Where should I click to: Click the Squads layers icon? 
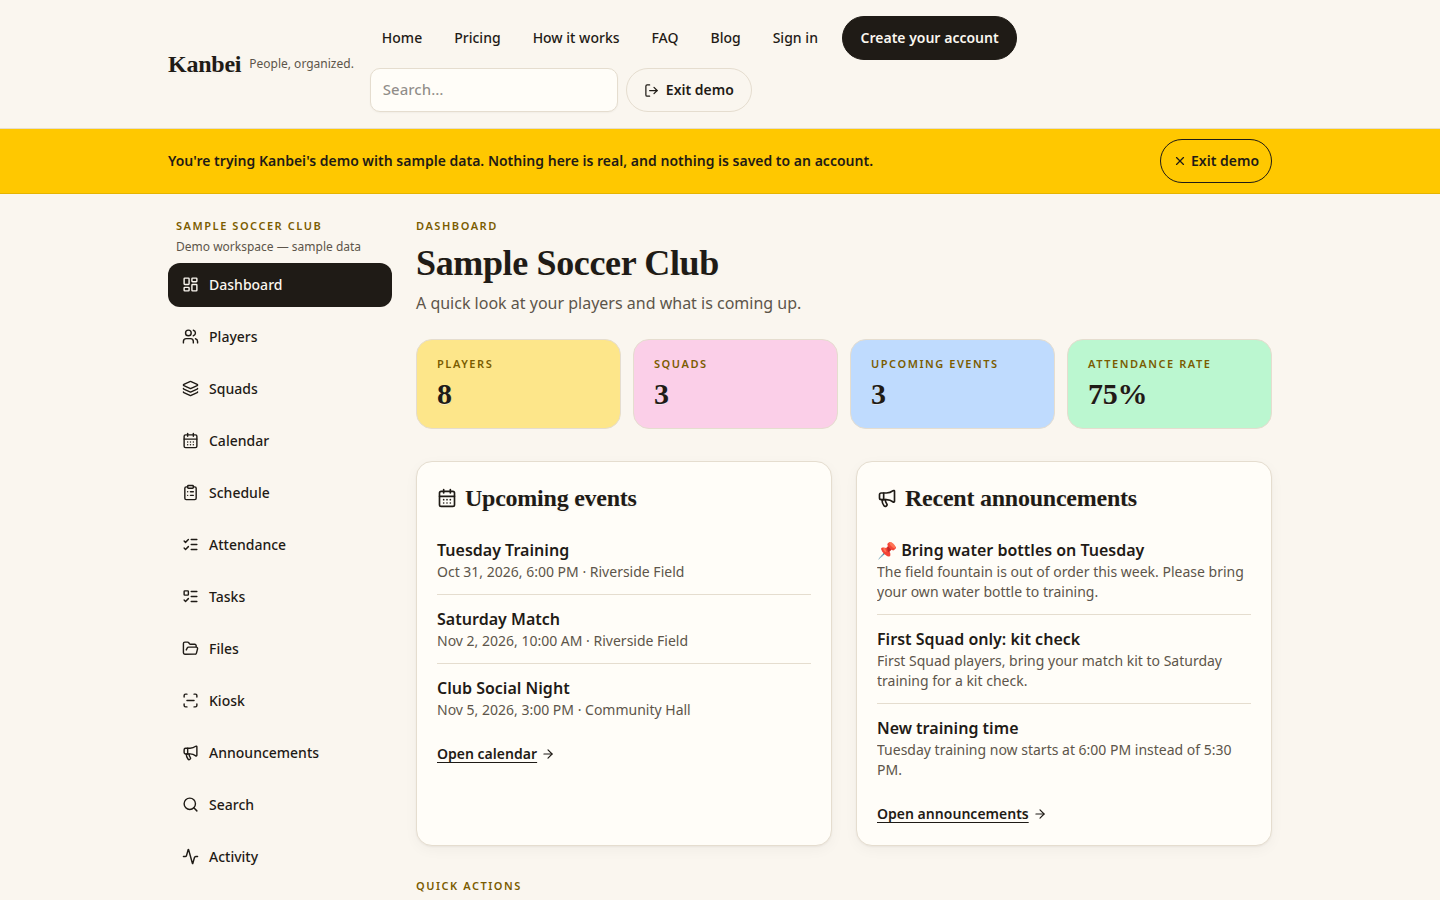(x=190, y=389)
